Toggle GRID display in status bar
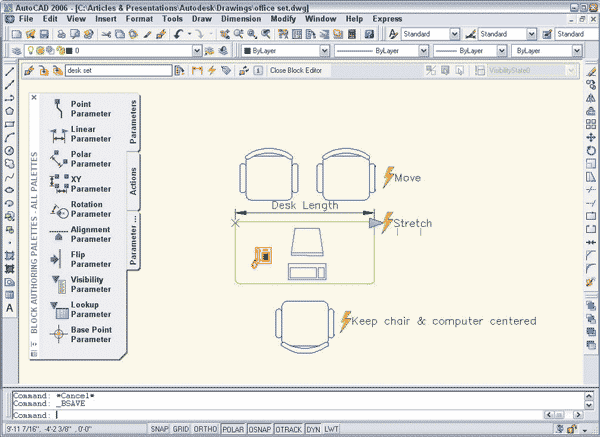This screenshot has height=437, width=600. (x=181, y=429)
